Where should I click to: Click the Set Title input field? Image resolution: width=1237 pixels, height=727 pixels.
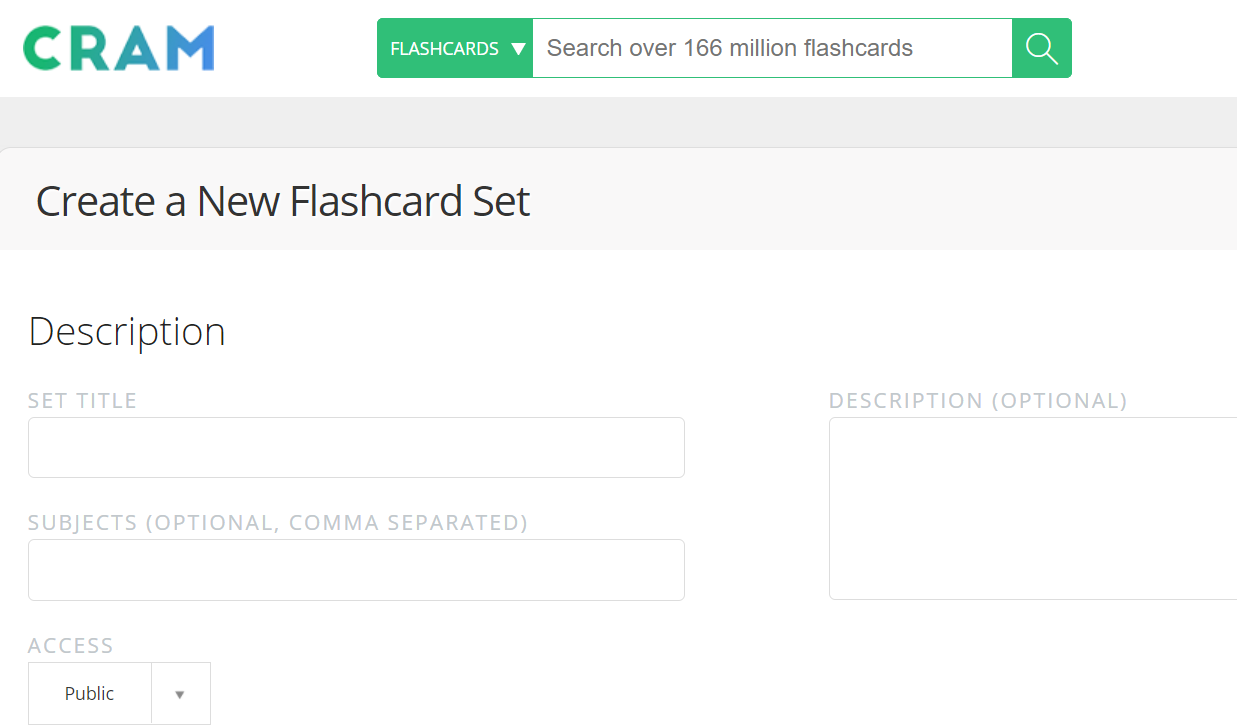pos(356,448)
